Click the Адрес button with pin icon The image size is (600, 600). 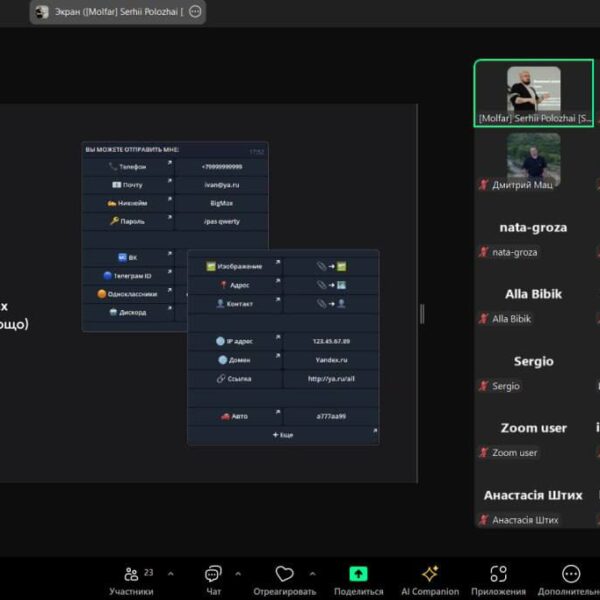(x=235, y=285)
